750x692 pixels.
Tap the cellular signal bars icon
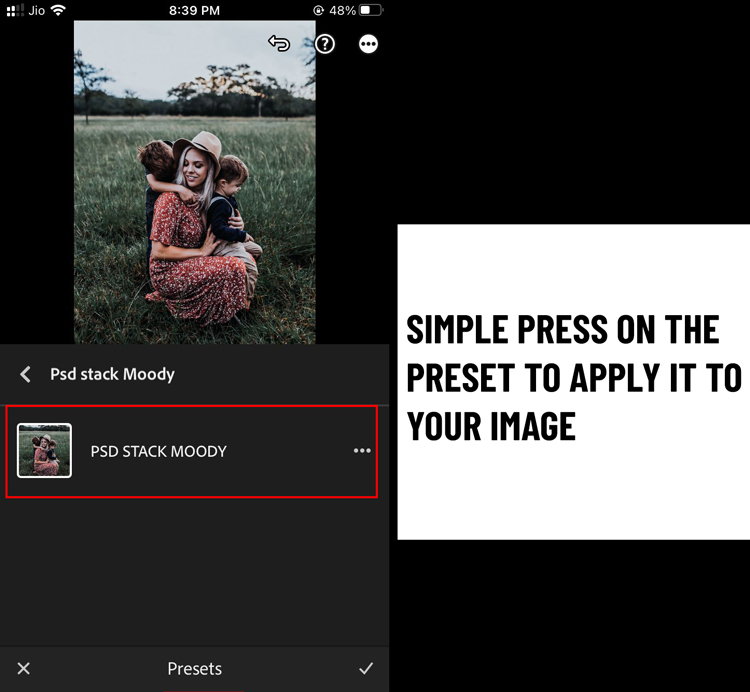[x=15, y=10]
